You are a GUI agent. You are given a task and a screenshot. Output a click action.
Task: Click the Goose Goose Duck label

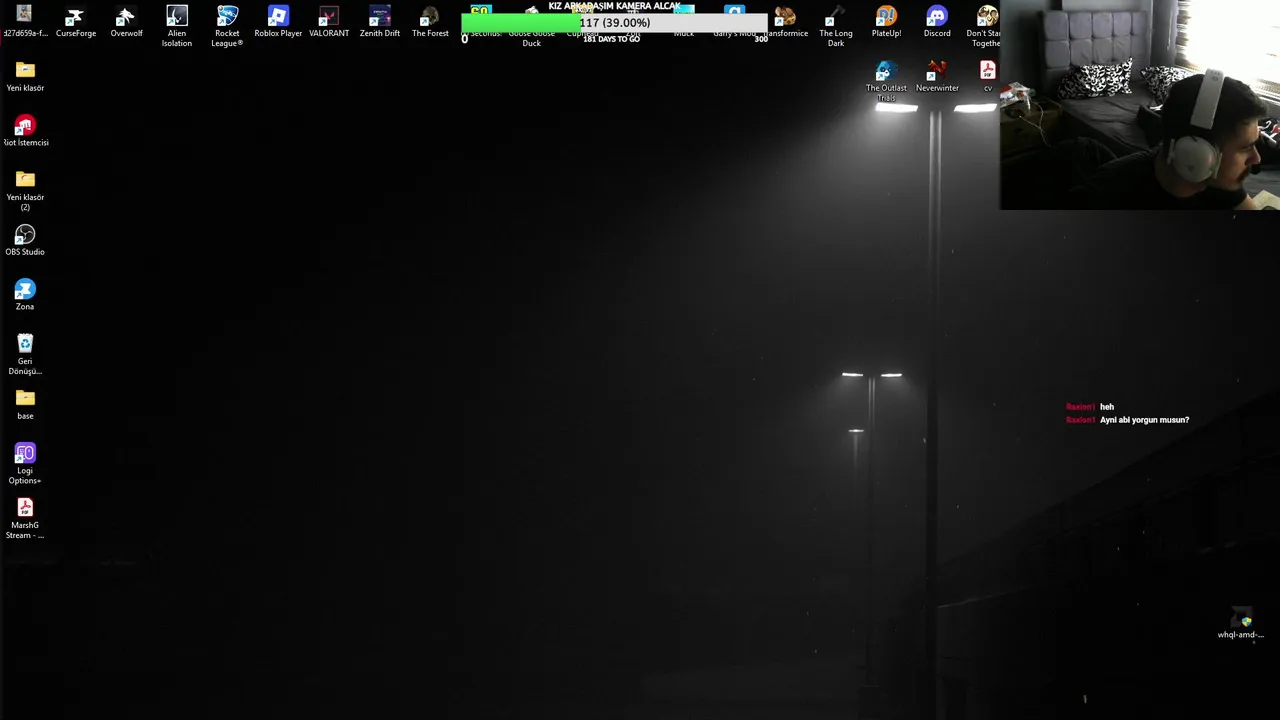[531, 38]
